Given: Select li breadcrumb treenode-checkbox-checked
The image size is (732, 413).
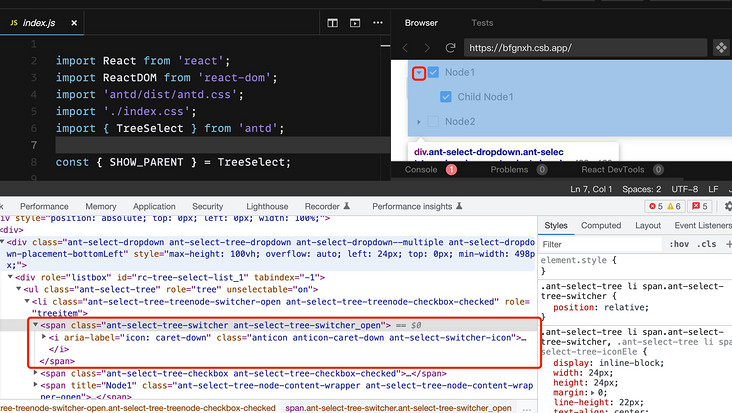Looking at the screenshot, I should coord(138,408).
